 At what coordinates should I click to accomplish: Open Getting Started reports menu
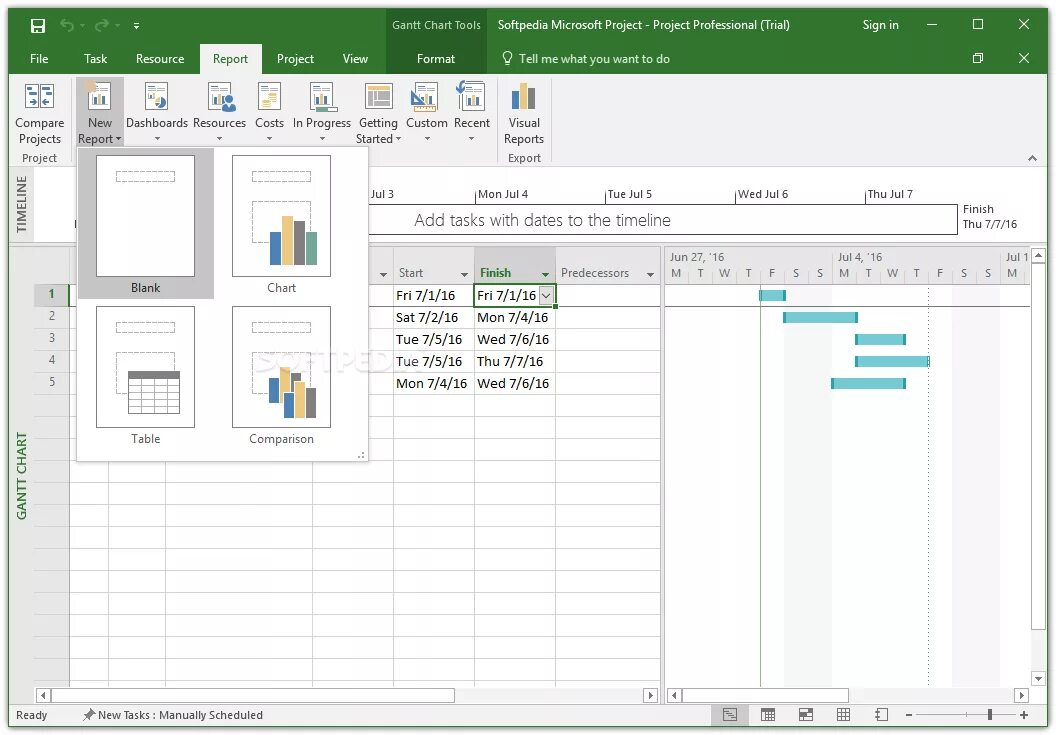coord(378,113)
